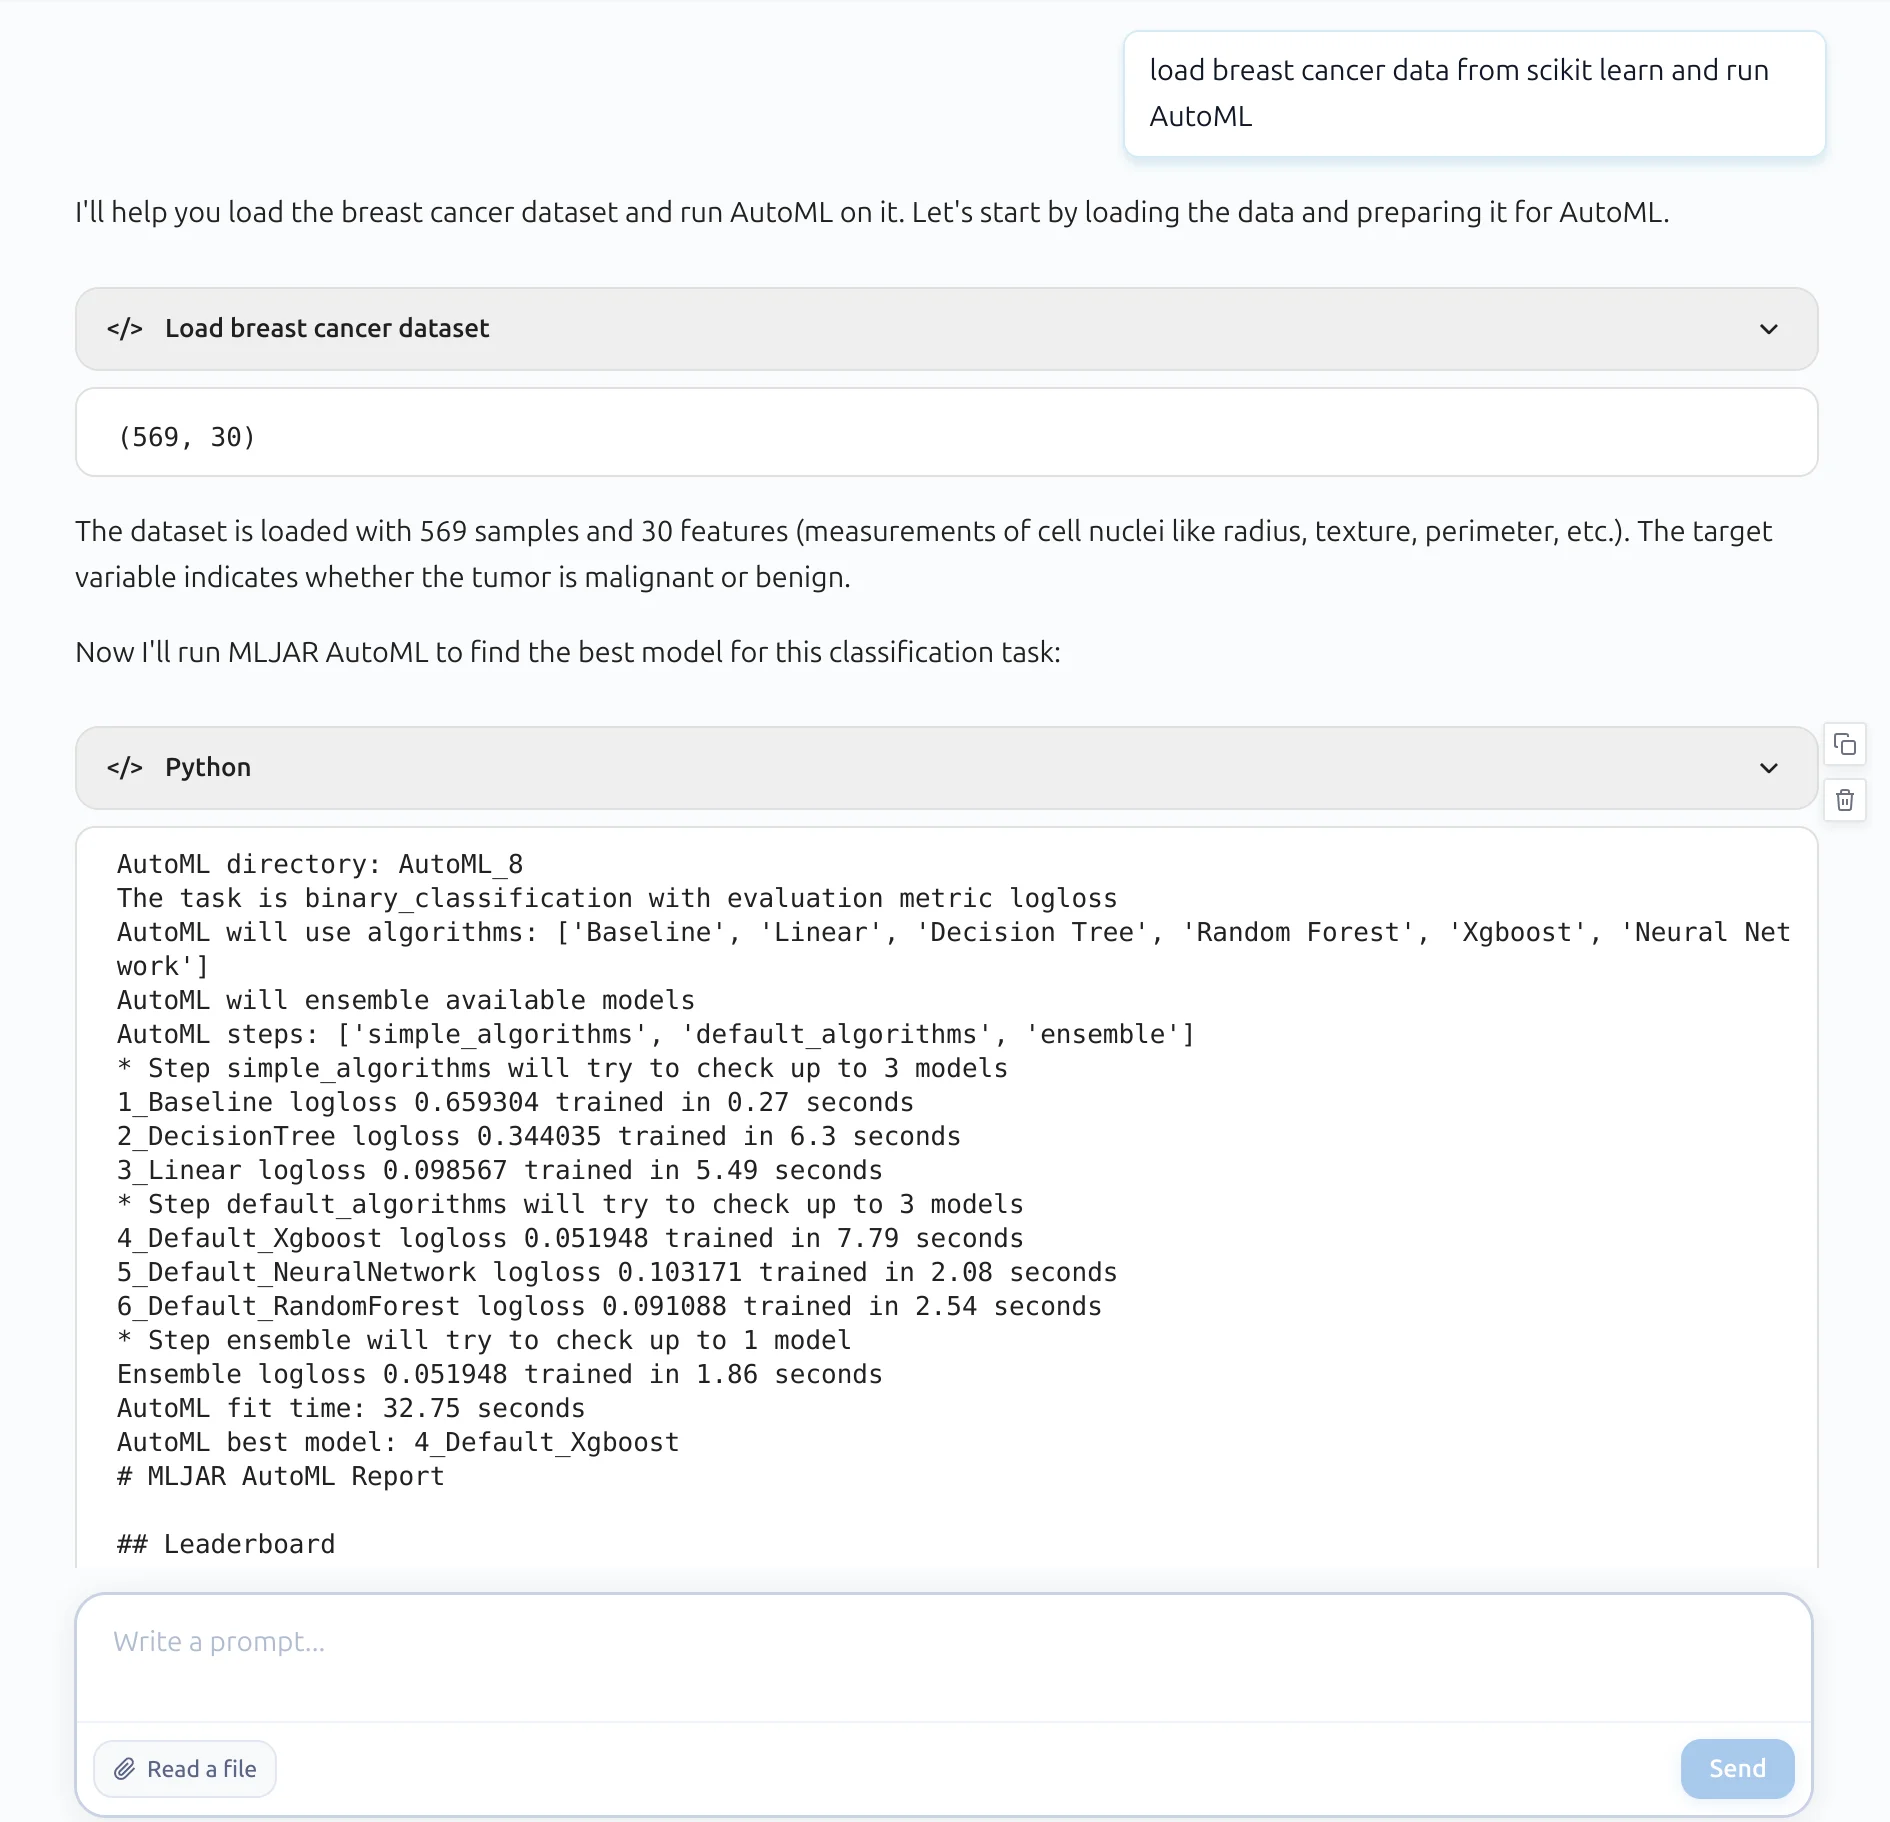The height and width of the screenshot is (1822, 1890).
Task: Click the 'Load breast cancer dataset' title
Action: (x=327, y=329)
